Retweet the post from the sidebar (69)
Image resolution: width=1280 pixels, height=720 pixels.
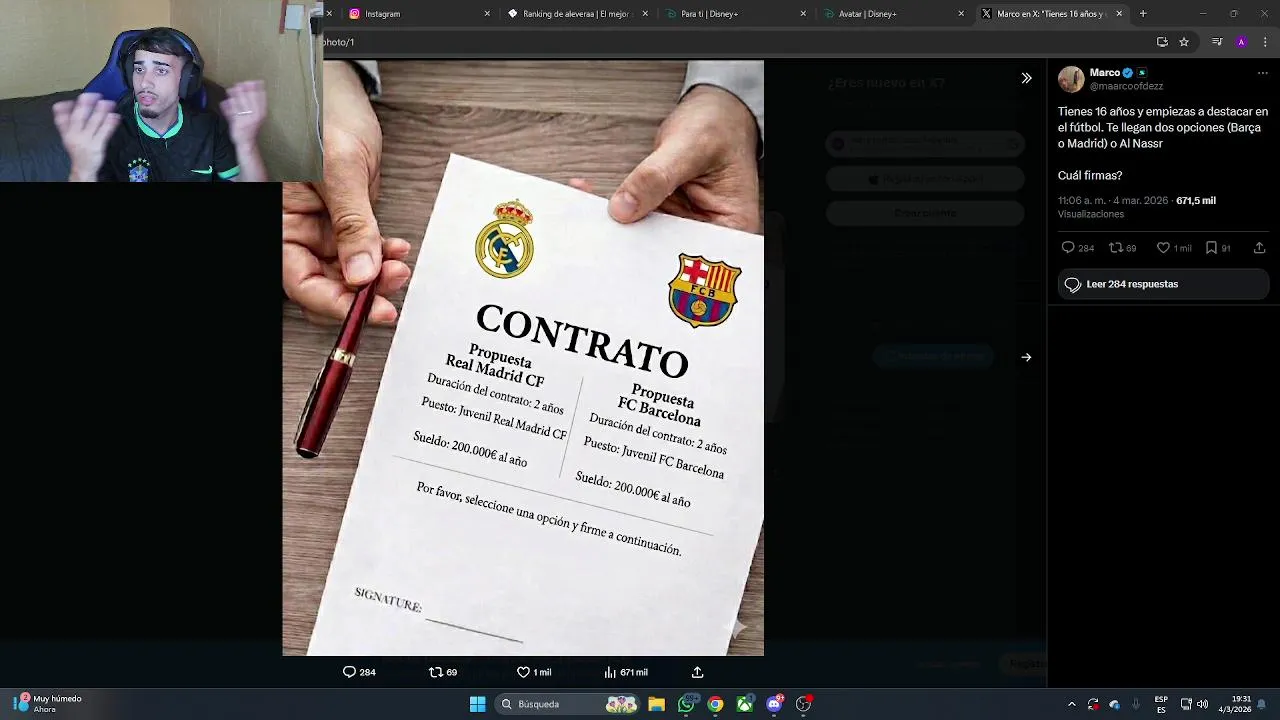click(x=1122, y=247)
